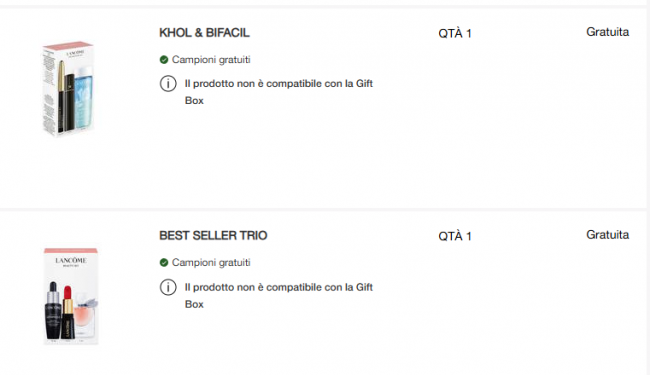Viewport: 650px width, 375px height.
Task: Click the info icon under KHOL & BIFACIL
Action: [168, 84]
